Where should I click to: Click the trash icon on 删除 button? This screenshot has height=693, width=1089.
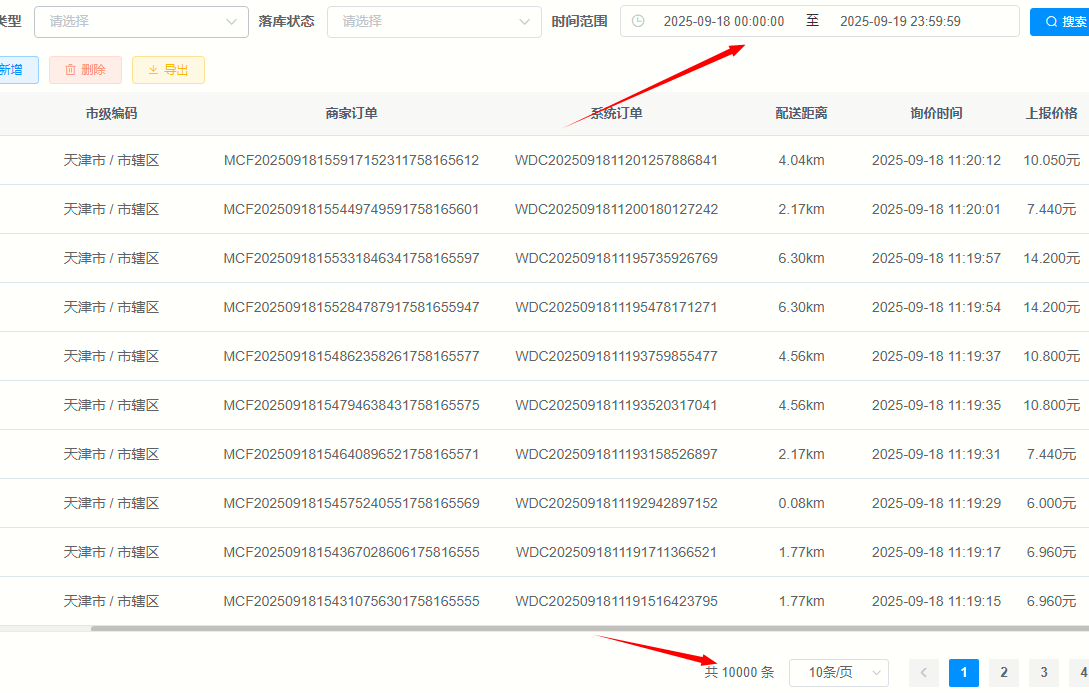(70, 70)
